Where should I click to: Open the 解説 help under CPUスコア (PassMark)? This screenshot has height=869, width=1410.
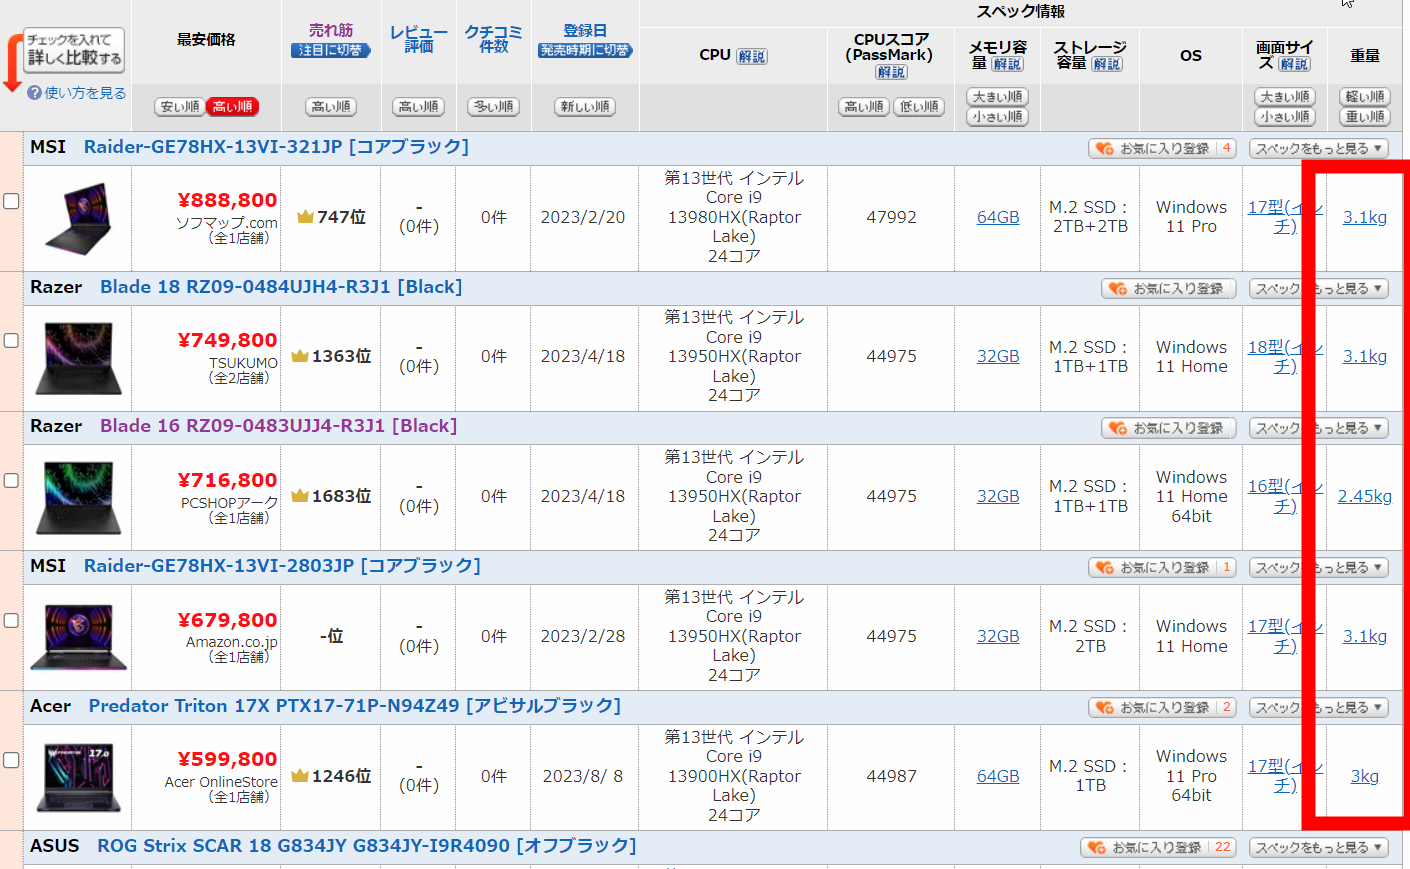(891, 72)
